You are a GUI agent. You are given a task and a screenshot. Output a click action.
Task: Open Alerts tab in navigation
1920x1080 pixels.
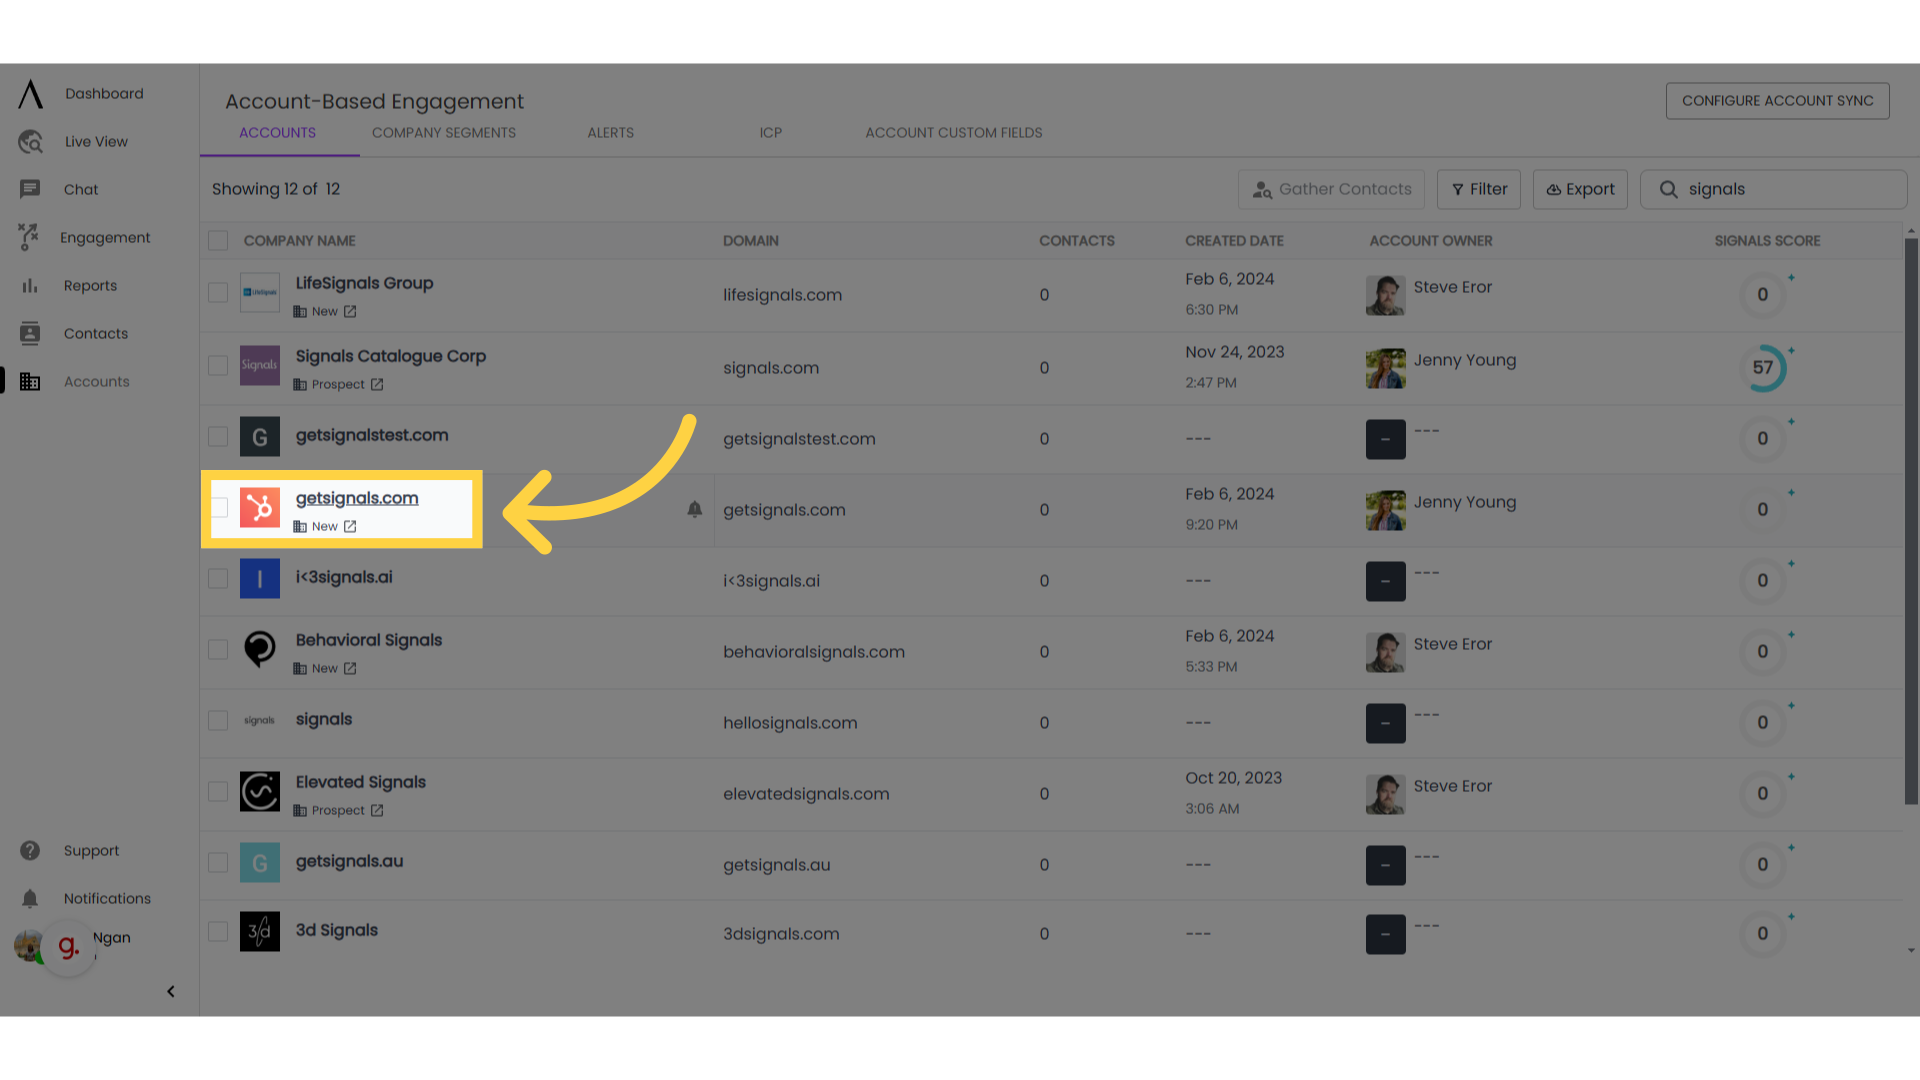[x=609, y=132]
